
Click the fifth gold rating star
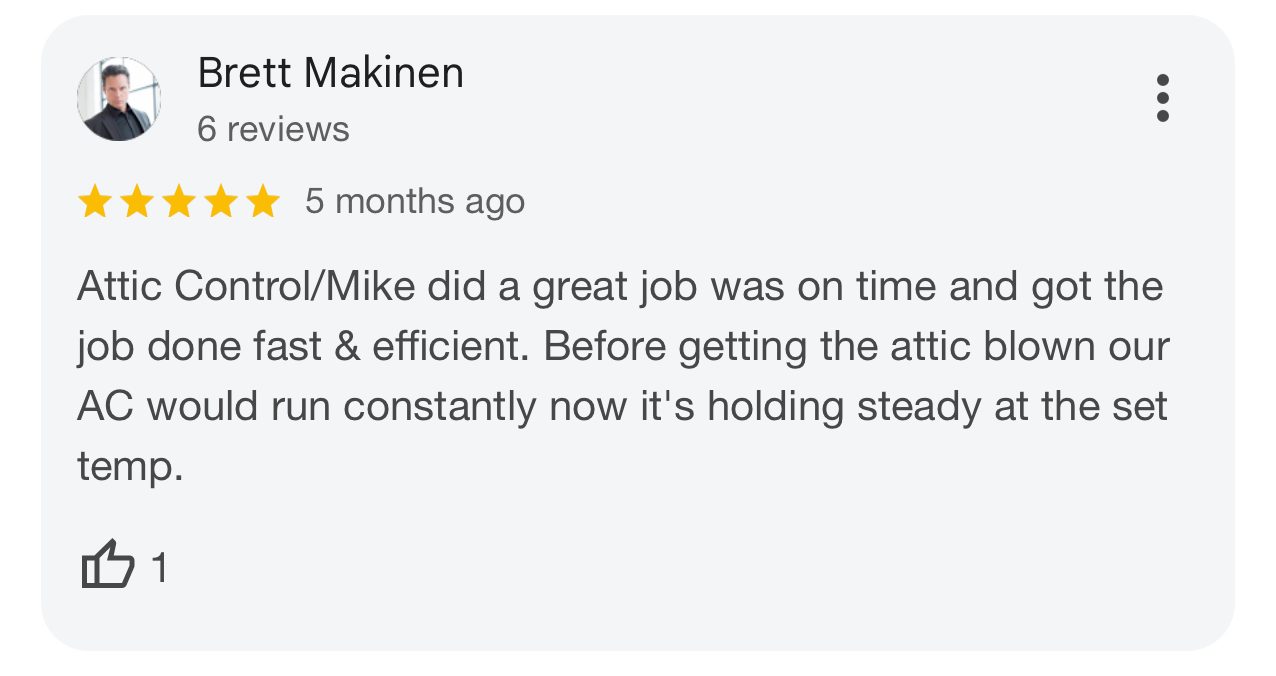(262, 202)
